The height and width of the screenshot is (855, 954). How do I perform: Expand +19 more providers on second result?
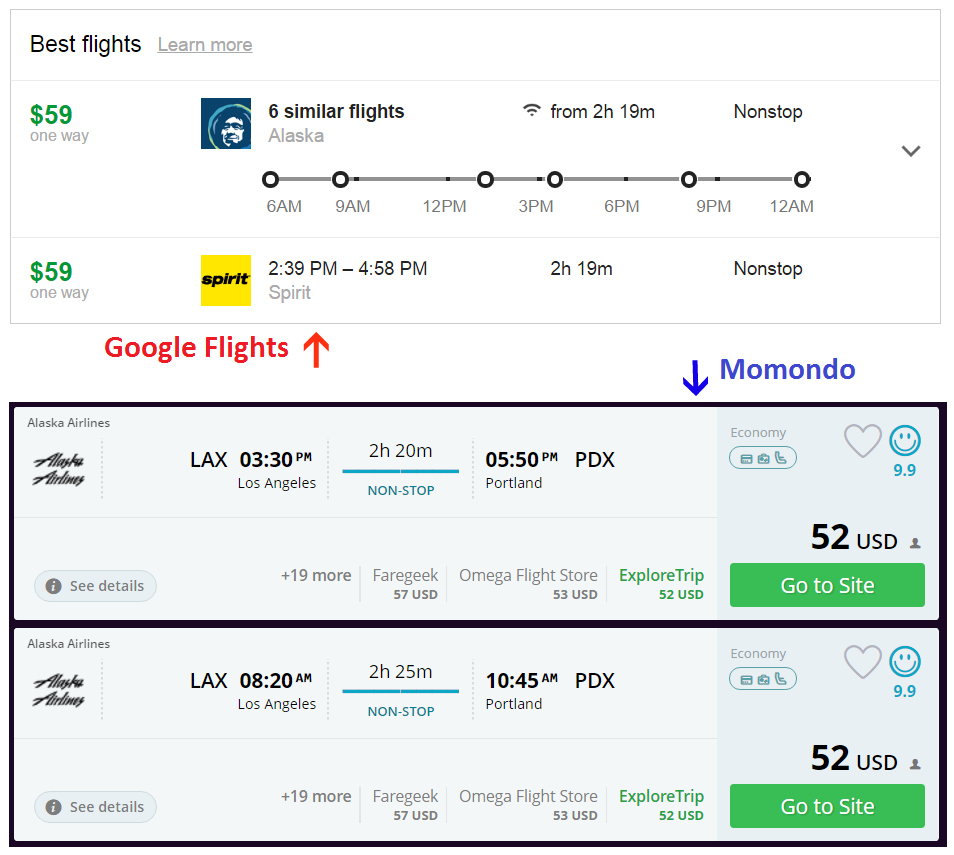tap(316, 796)
